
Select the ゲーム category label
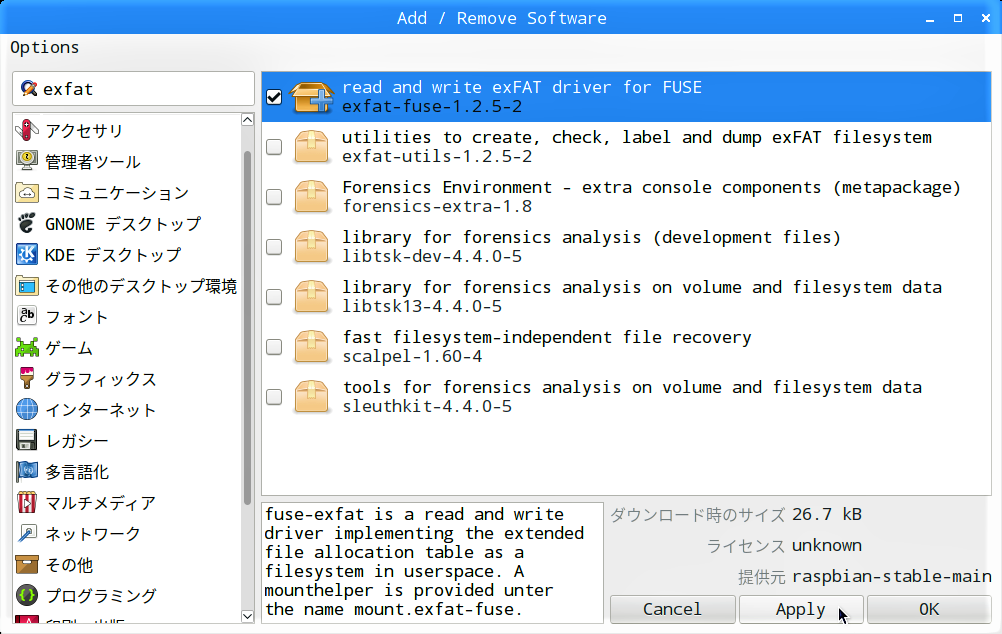click(69, 348)
